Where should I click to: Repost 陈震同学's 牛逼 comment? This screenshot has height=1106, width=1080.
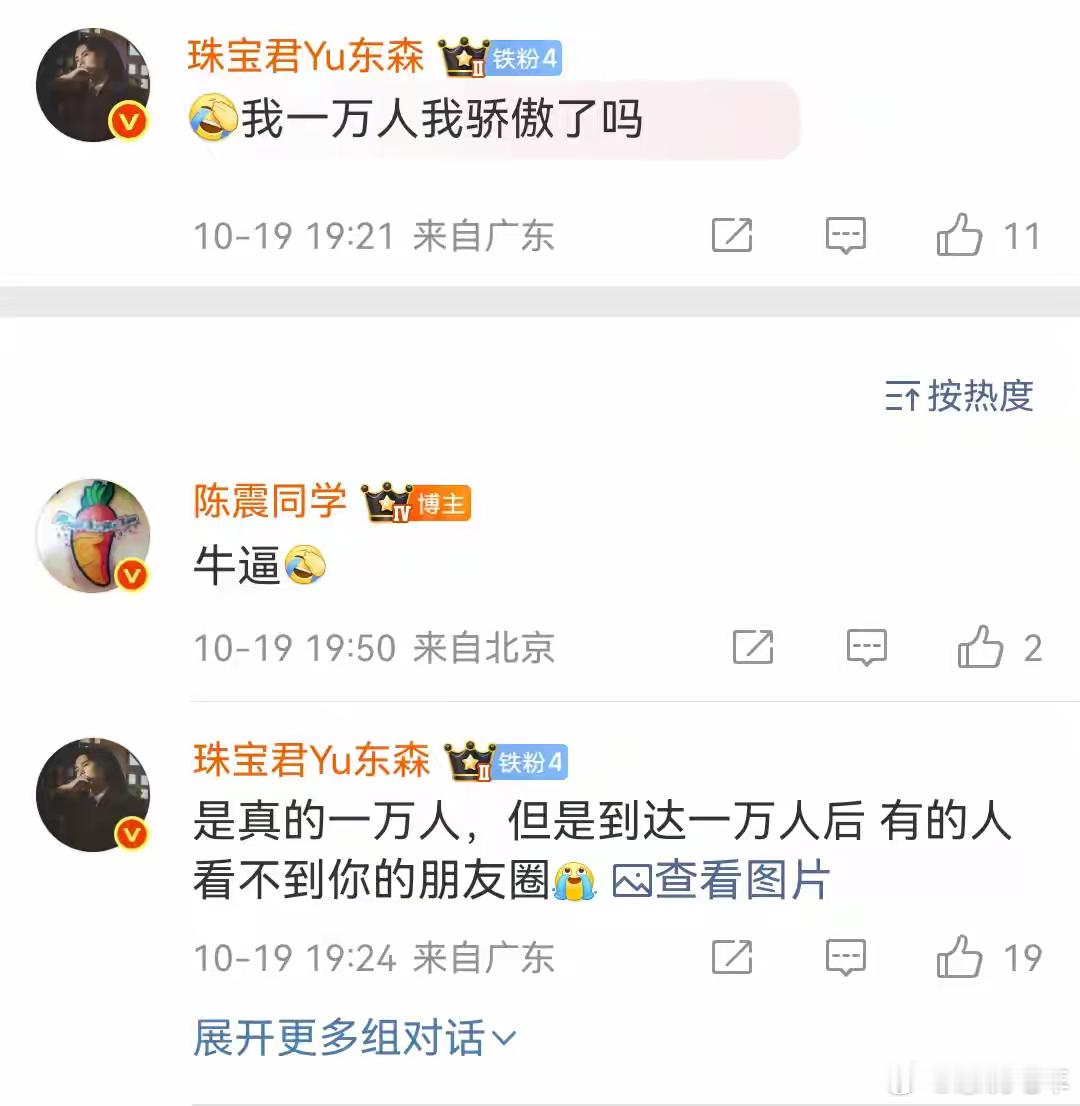[753, 647]
